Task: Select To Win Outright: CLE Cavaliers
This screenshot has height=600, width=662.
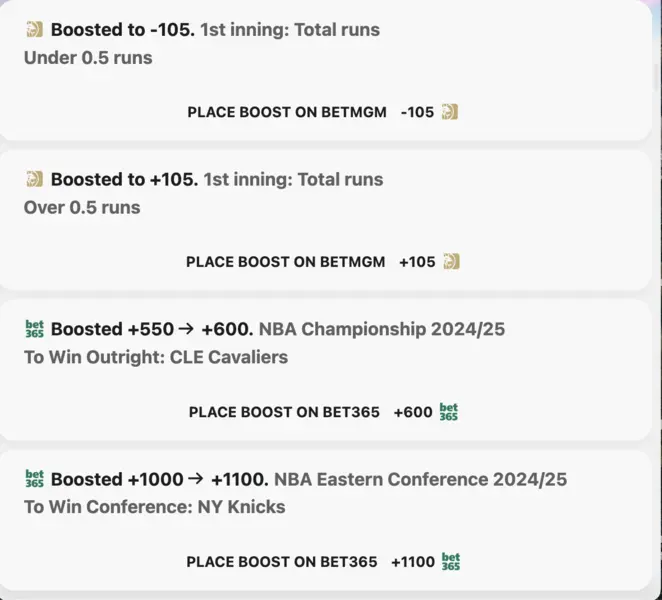Action: point(156,357)
